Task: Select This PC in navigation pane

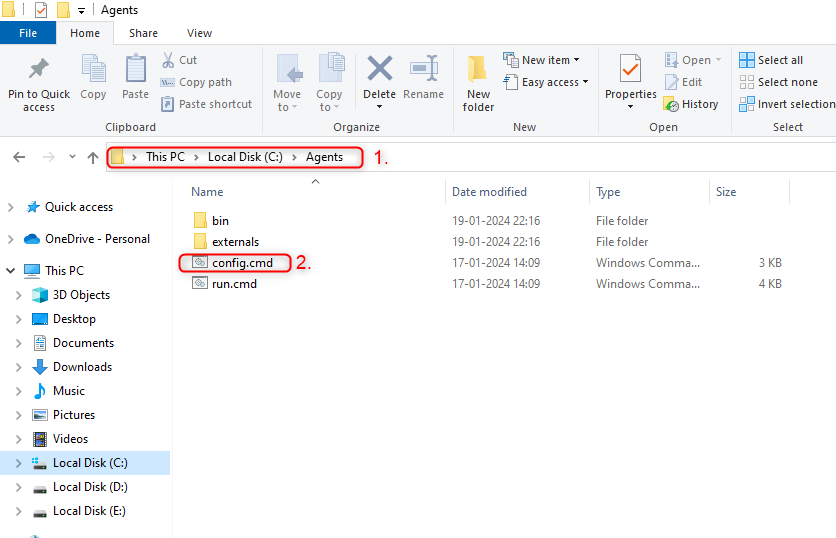Action: (x=64, y=270)
